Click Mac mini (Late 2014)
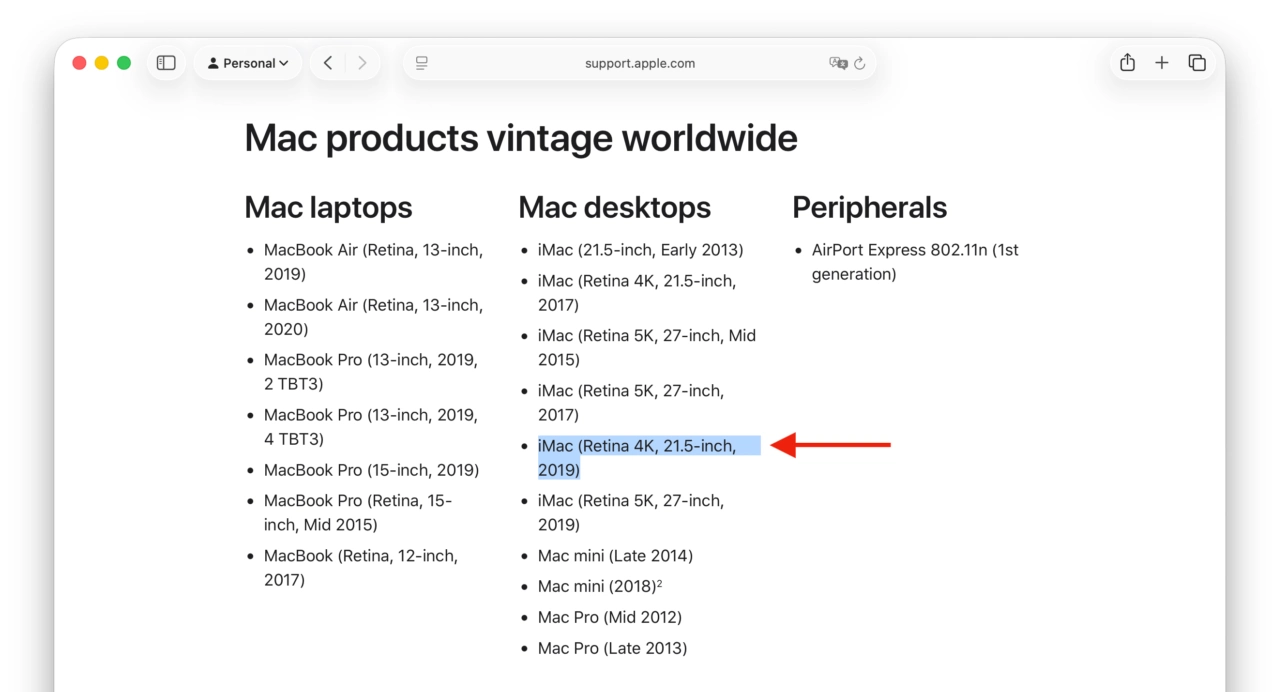Screen dimensions: 1280x692 coord(615,556)
